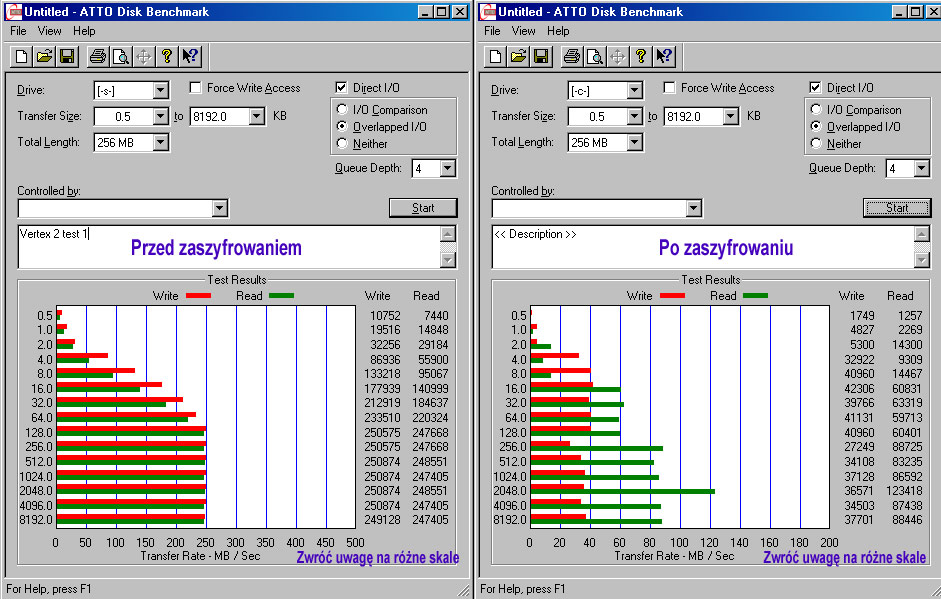Open View menu in right window

[x=523, y=31]
